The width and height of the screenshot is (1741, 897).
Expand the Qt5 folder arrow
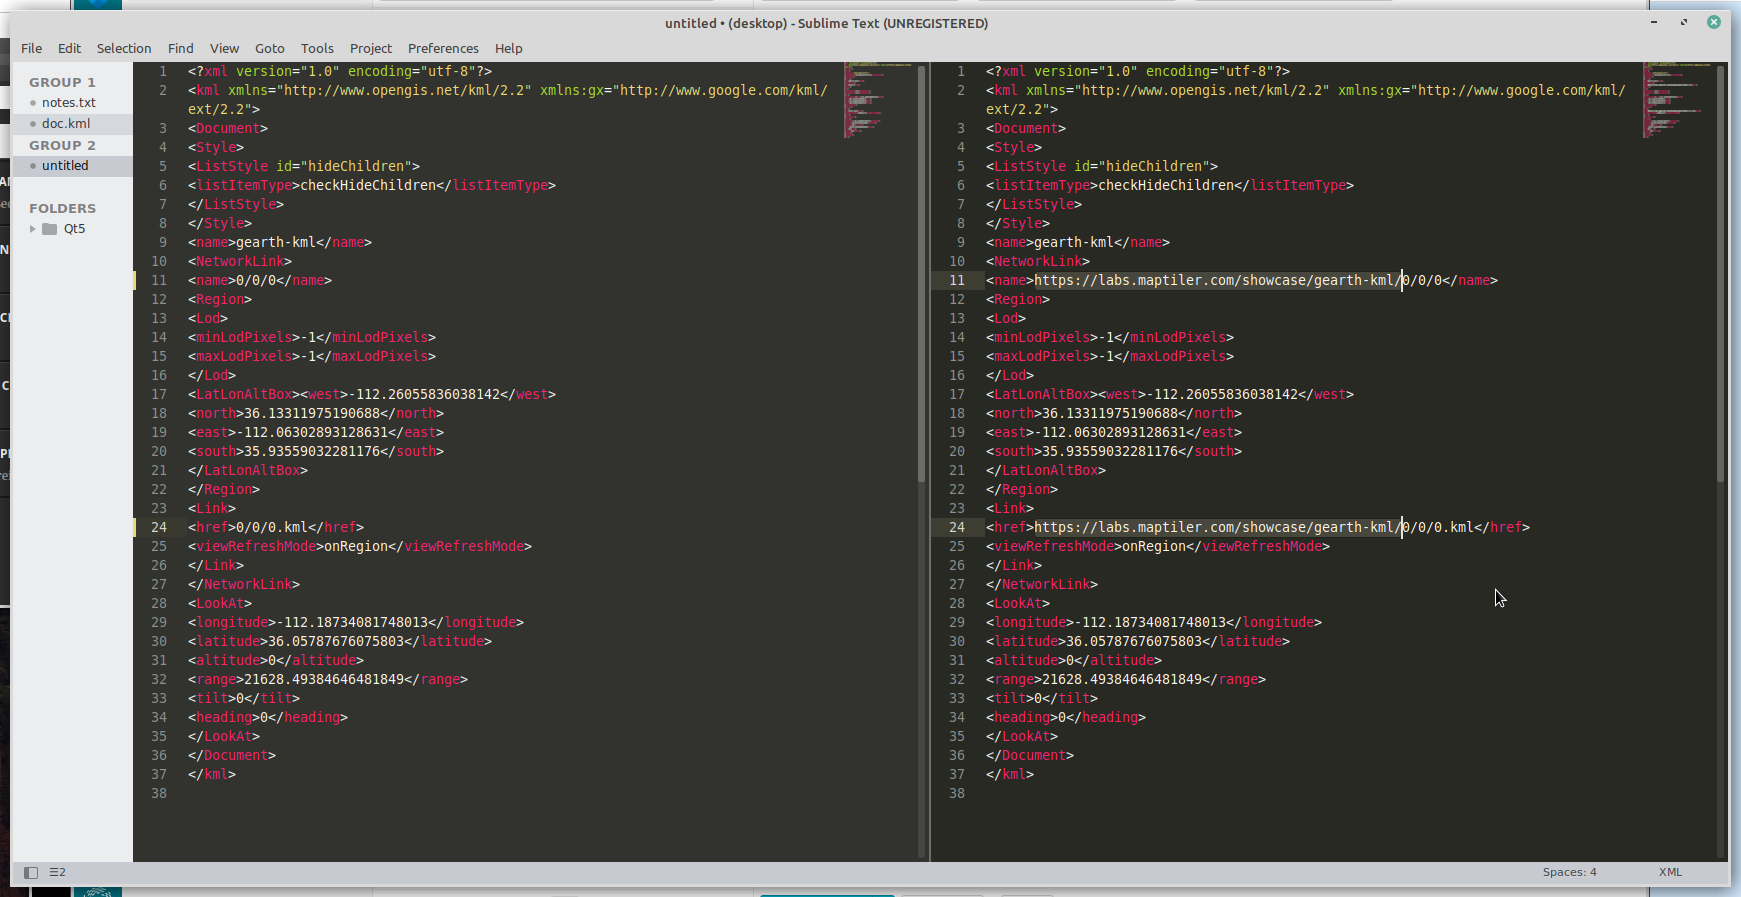tap(33, 229)
